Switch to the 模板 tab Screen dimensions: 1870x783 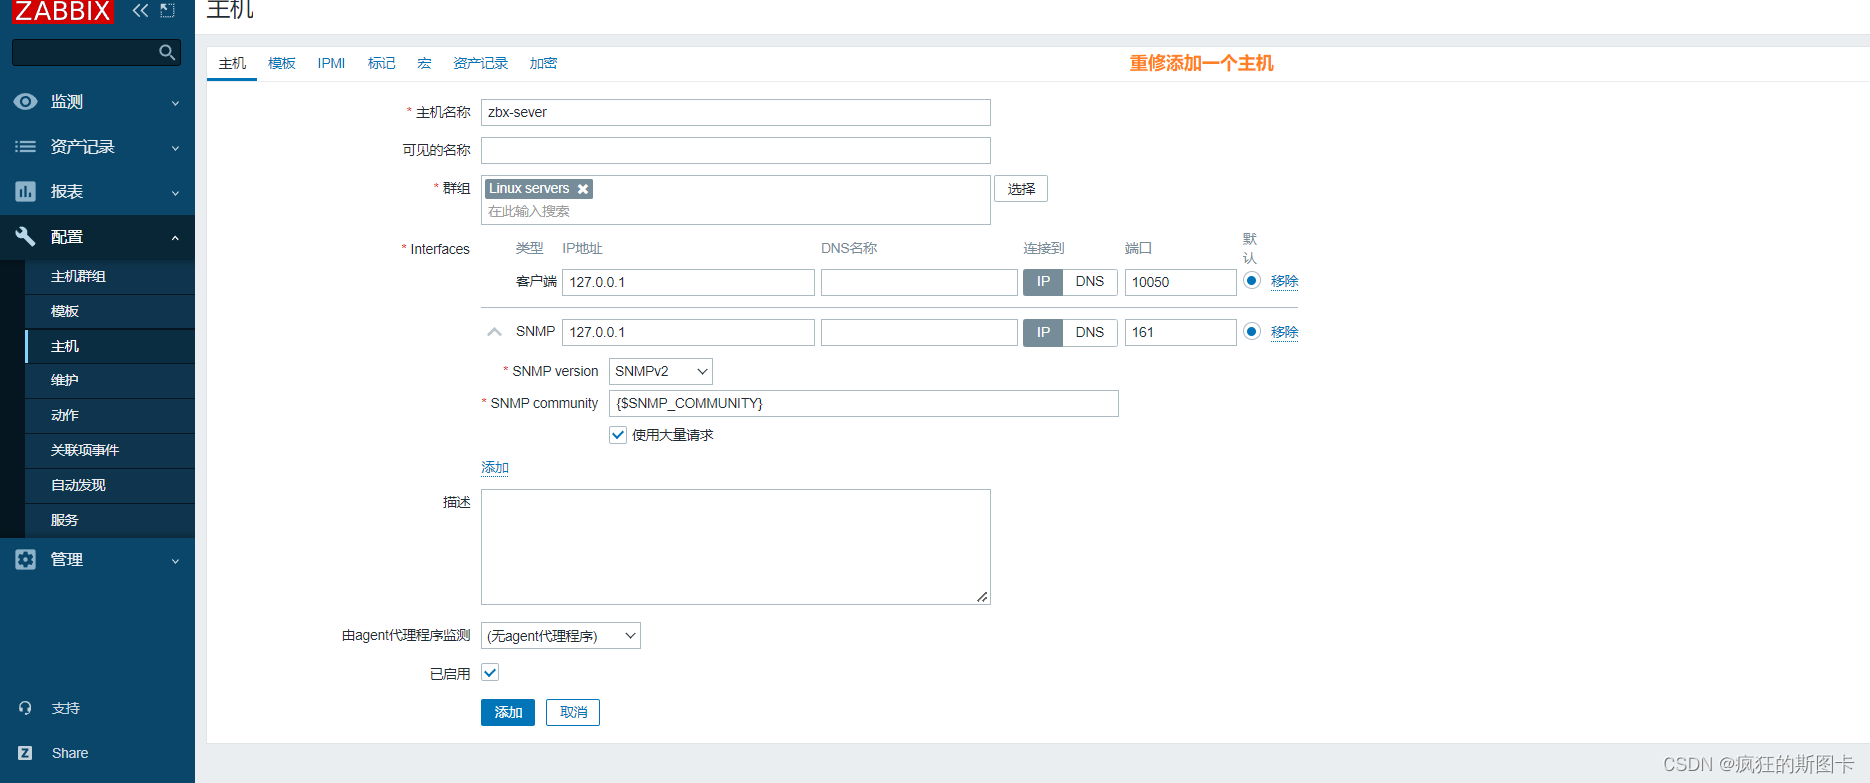coord(282,63)
